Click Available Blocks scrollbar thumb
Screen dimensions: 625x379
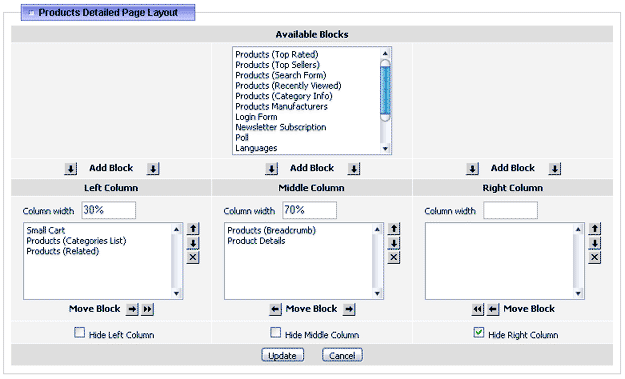tap(385, 90)
